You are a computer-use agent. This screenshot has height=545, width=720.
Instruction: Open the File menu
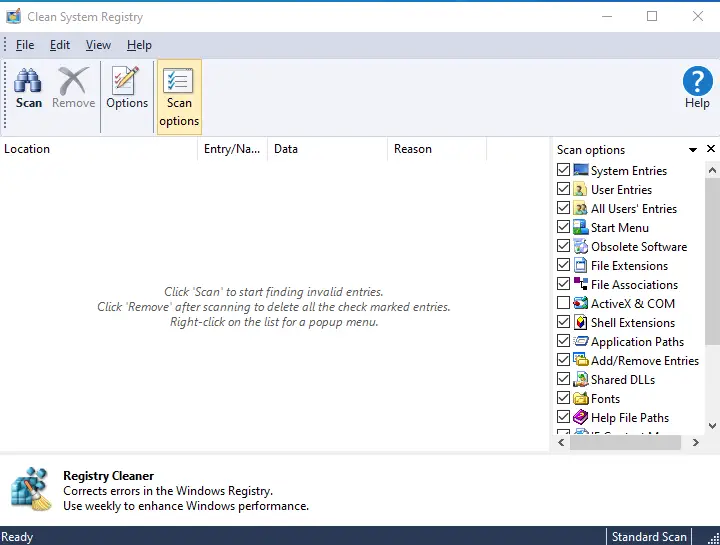point(25,45)
